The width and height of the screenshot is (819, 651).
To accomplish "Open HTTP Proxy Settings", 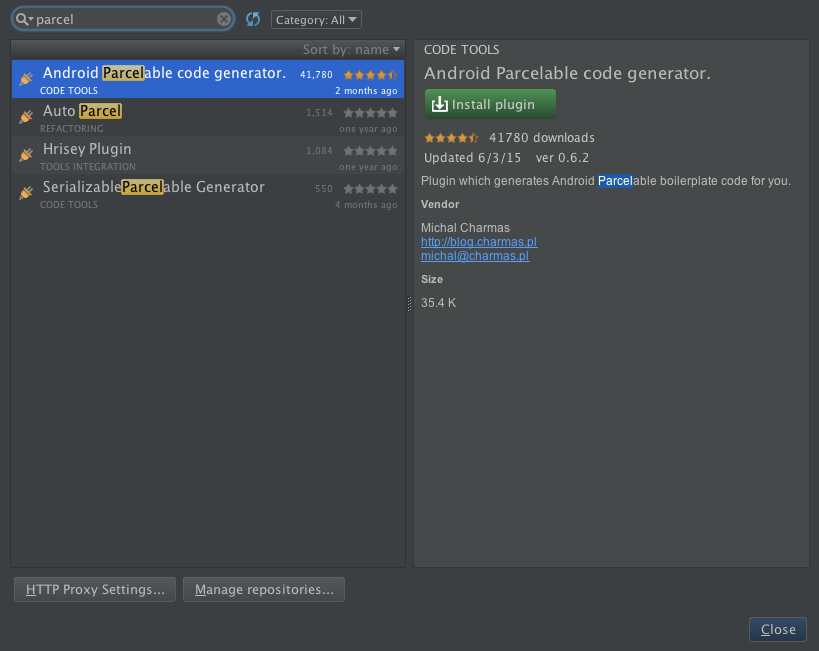I will point(94,589).
